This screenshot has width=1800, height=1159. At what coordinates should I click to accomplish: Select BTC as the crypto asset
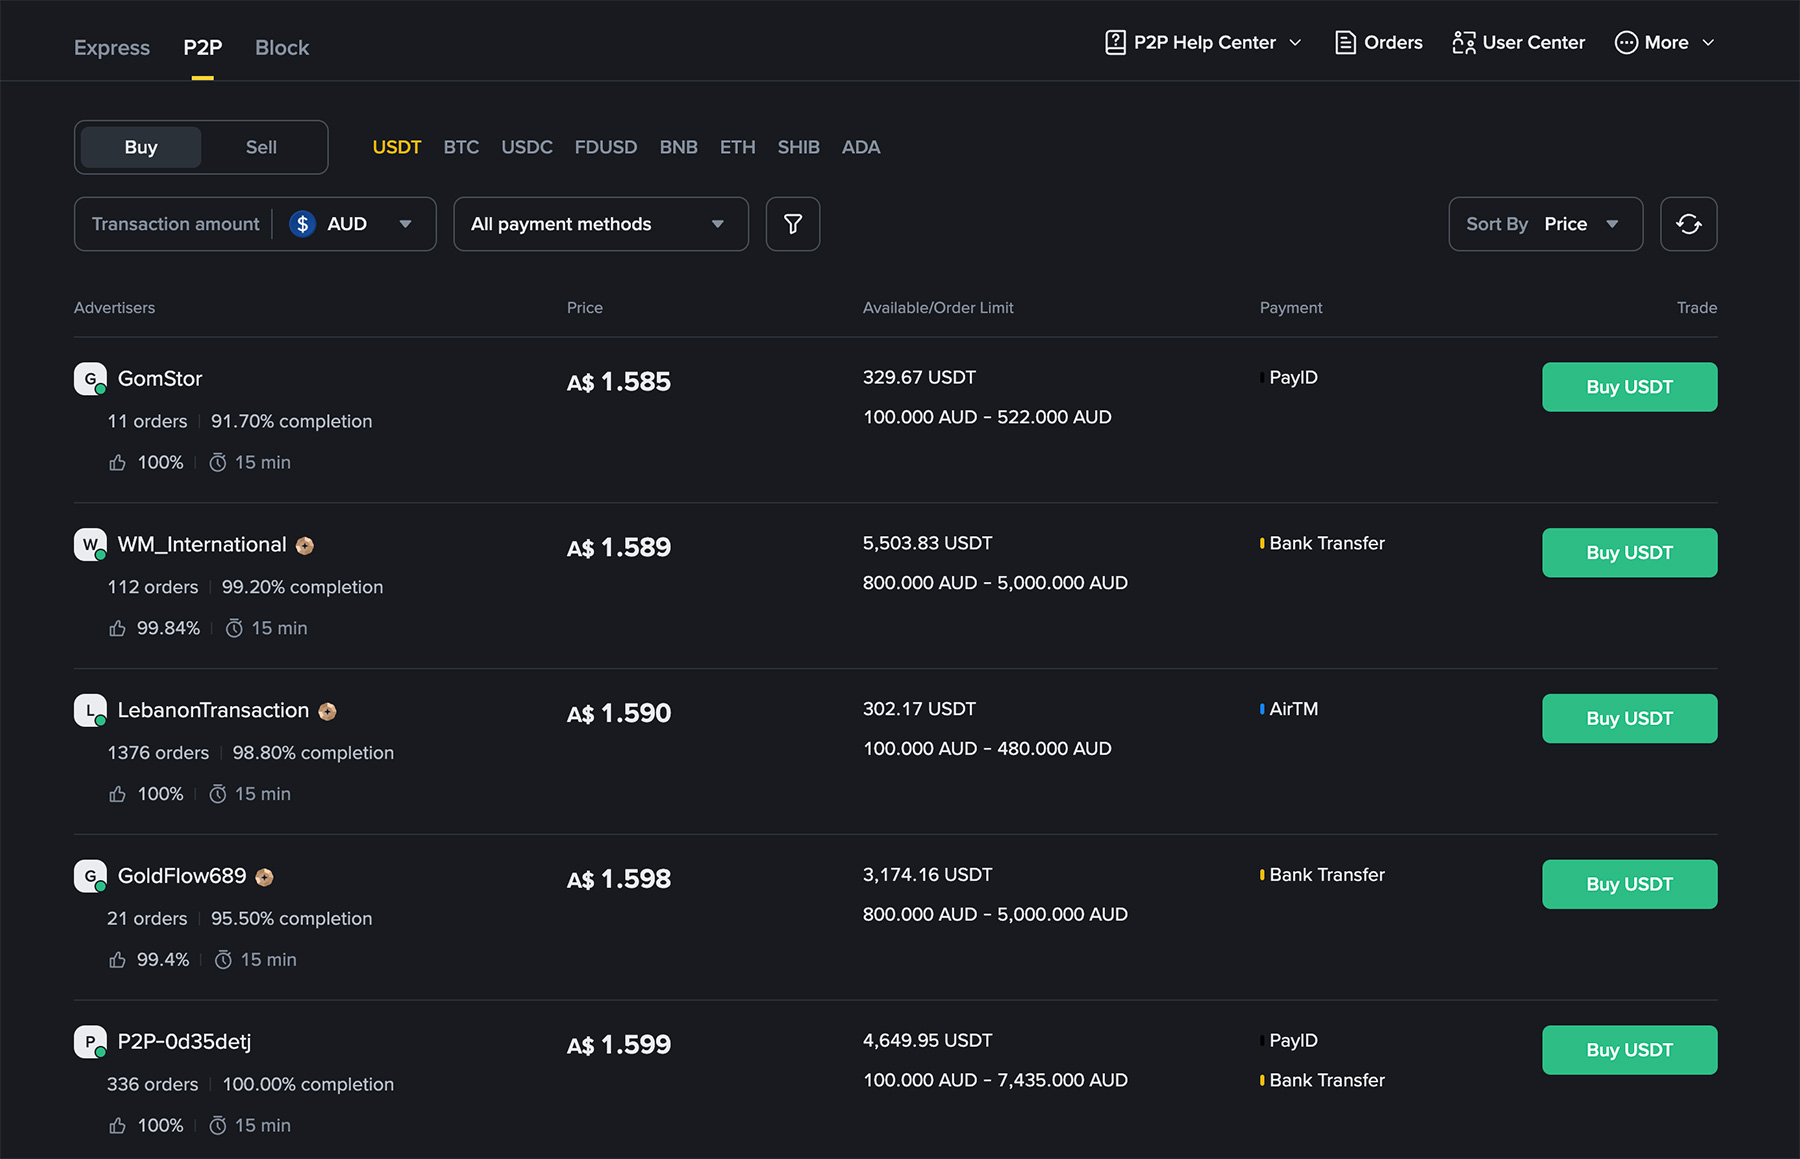click(x=461, y=147)
